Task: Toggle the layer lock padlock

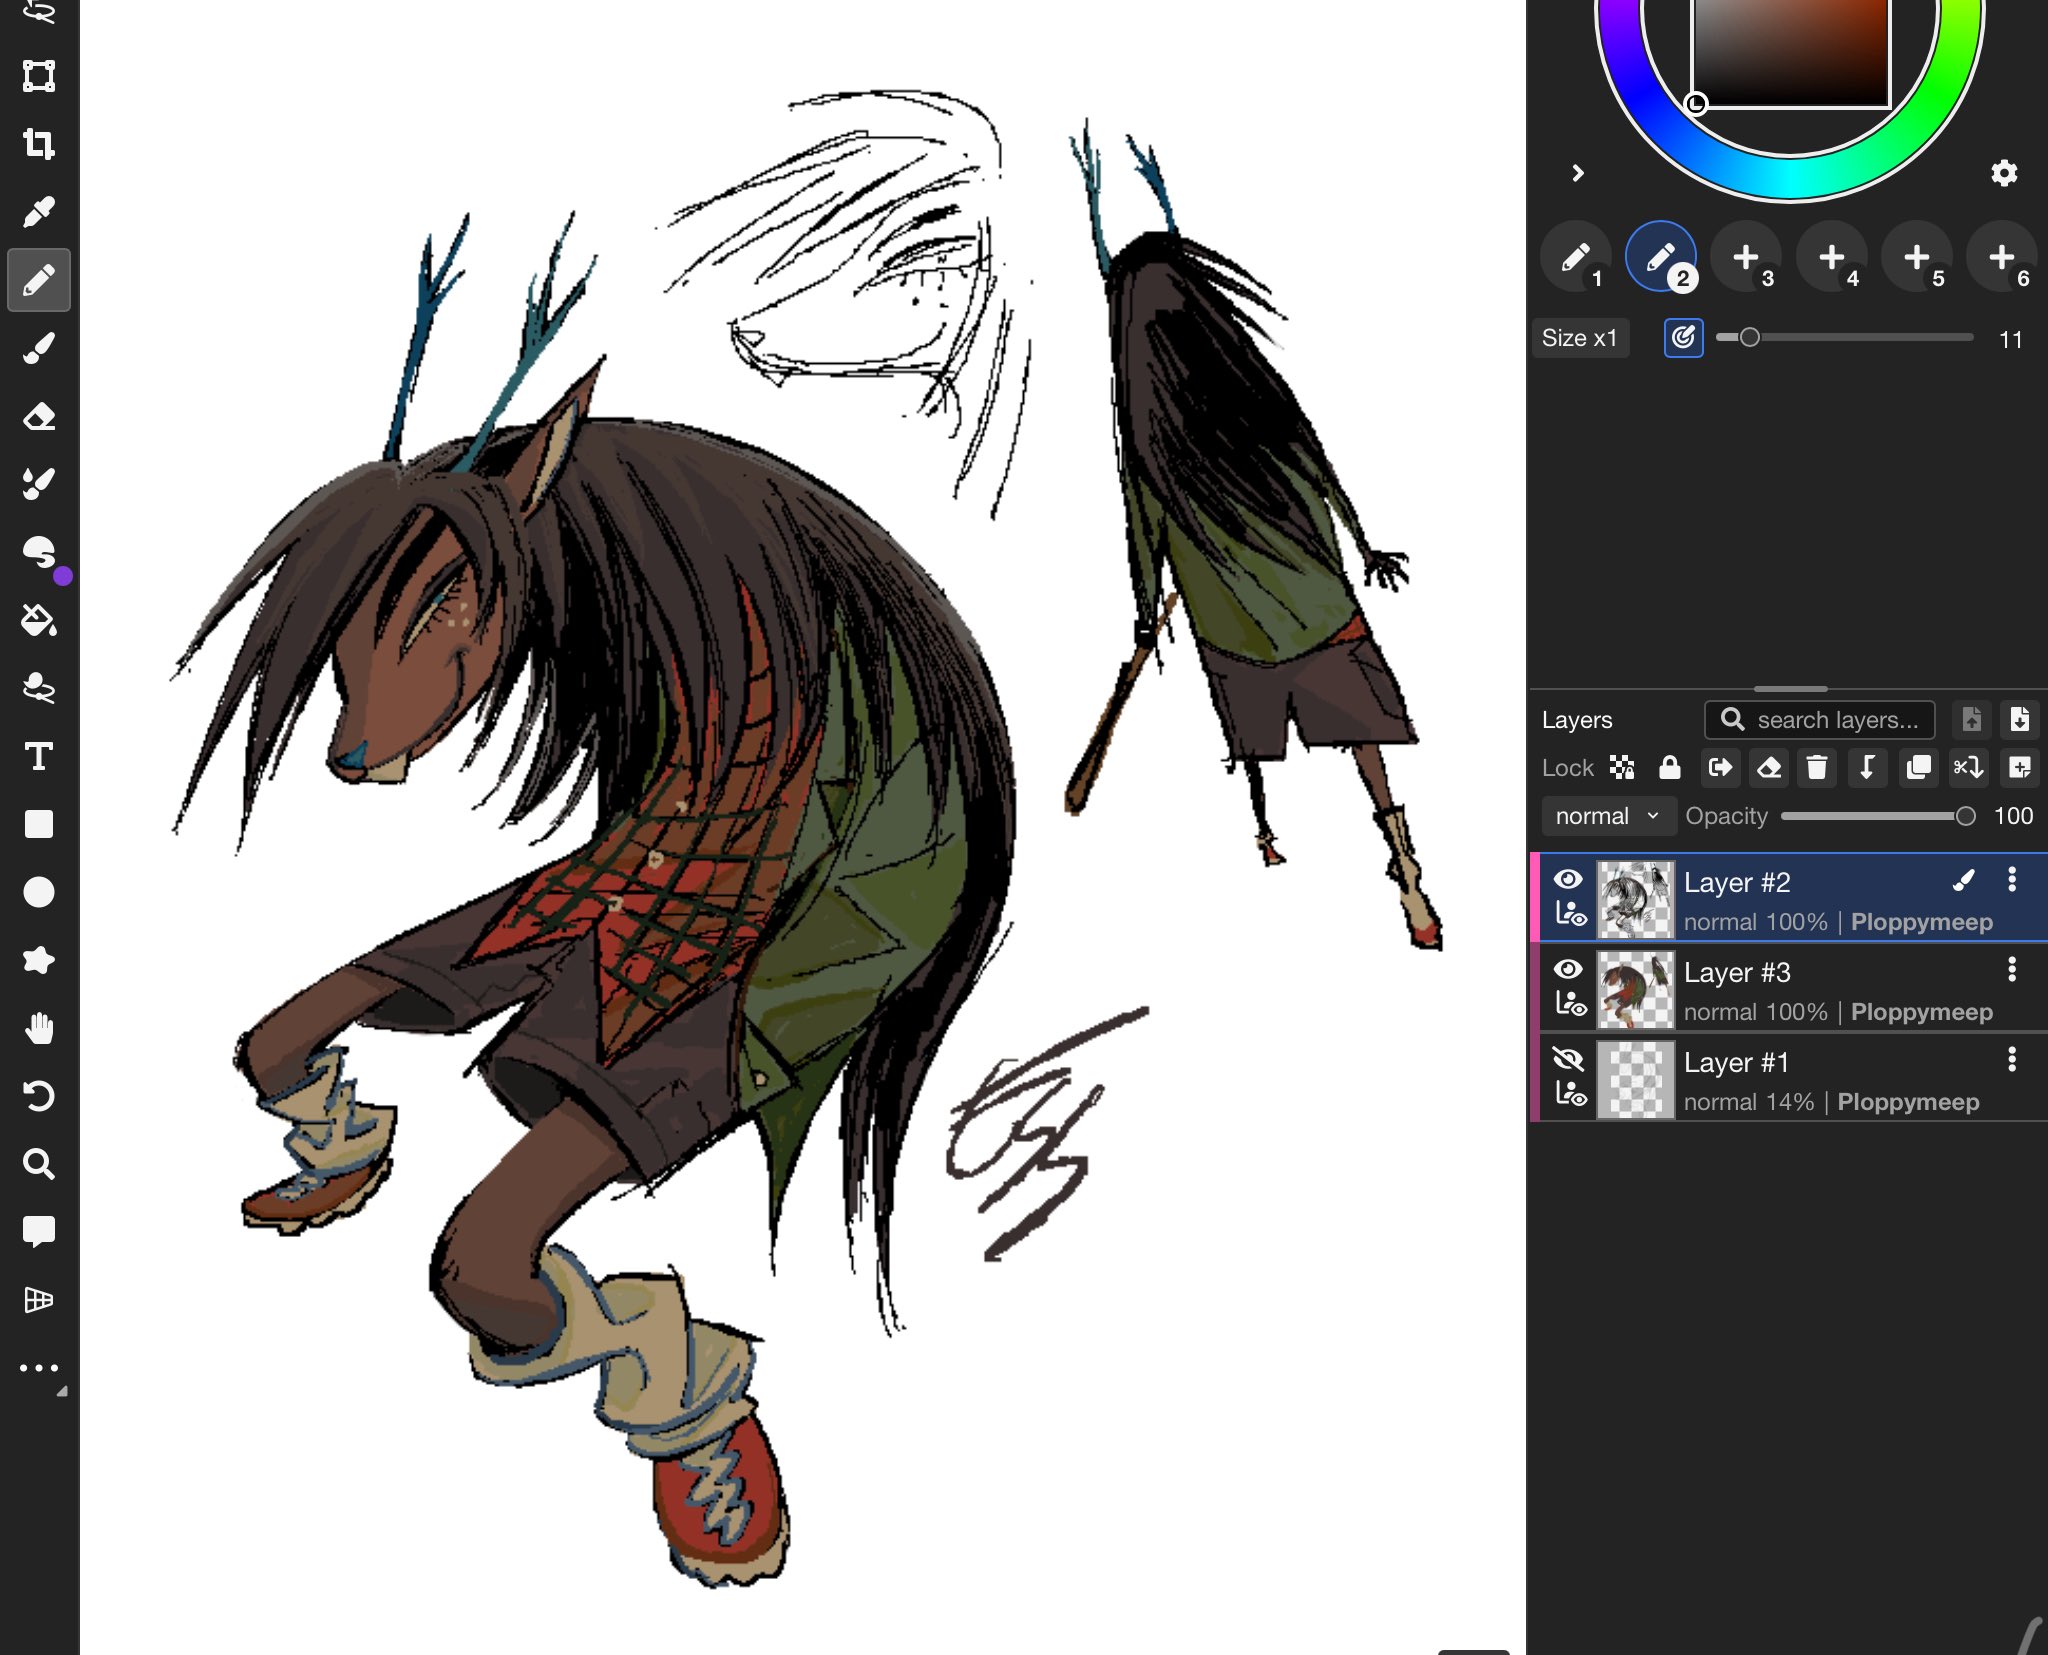Action: 1669,767
